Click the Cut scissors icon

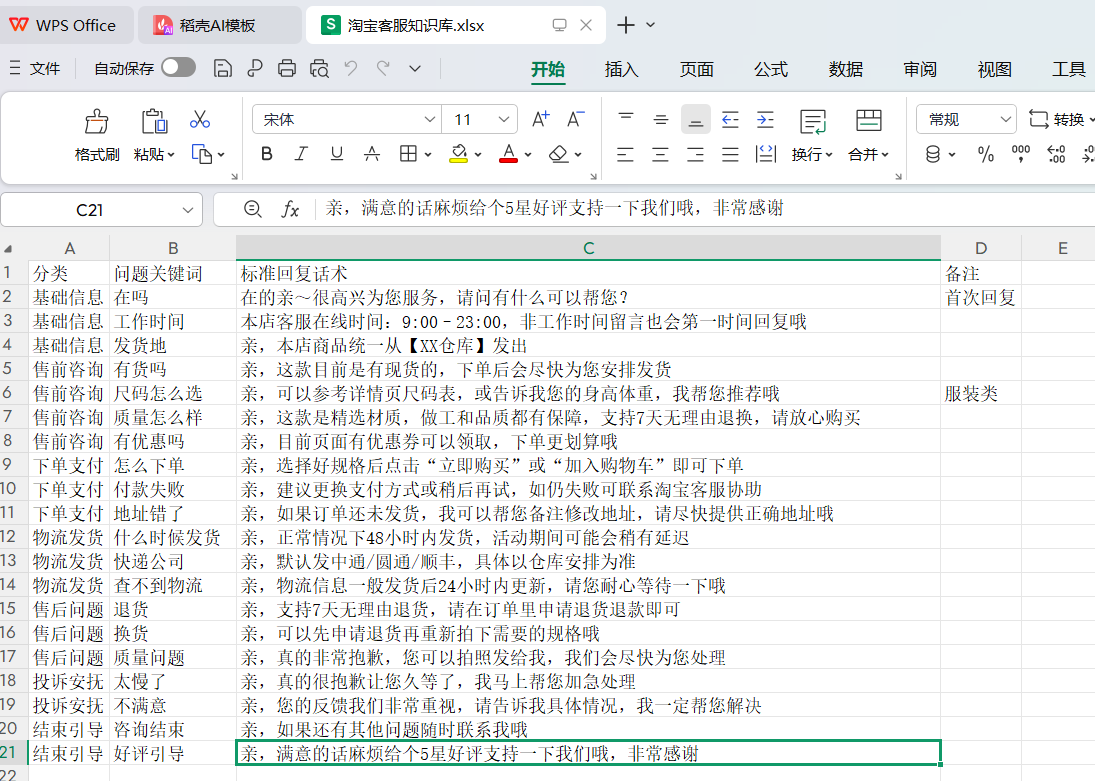coord(200,119)
